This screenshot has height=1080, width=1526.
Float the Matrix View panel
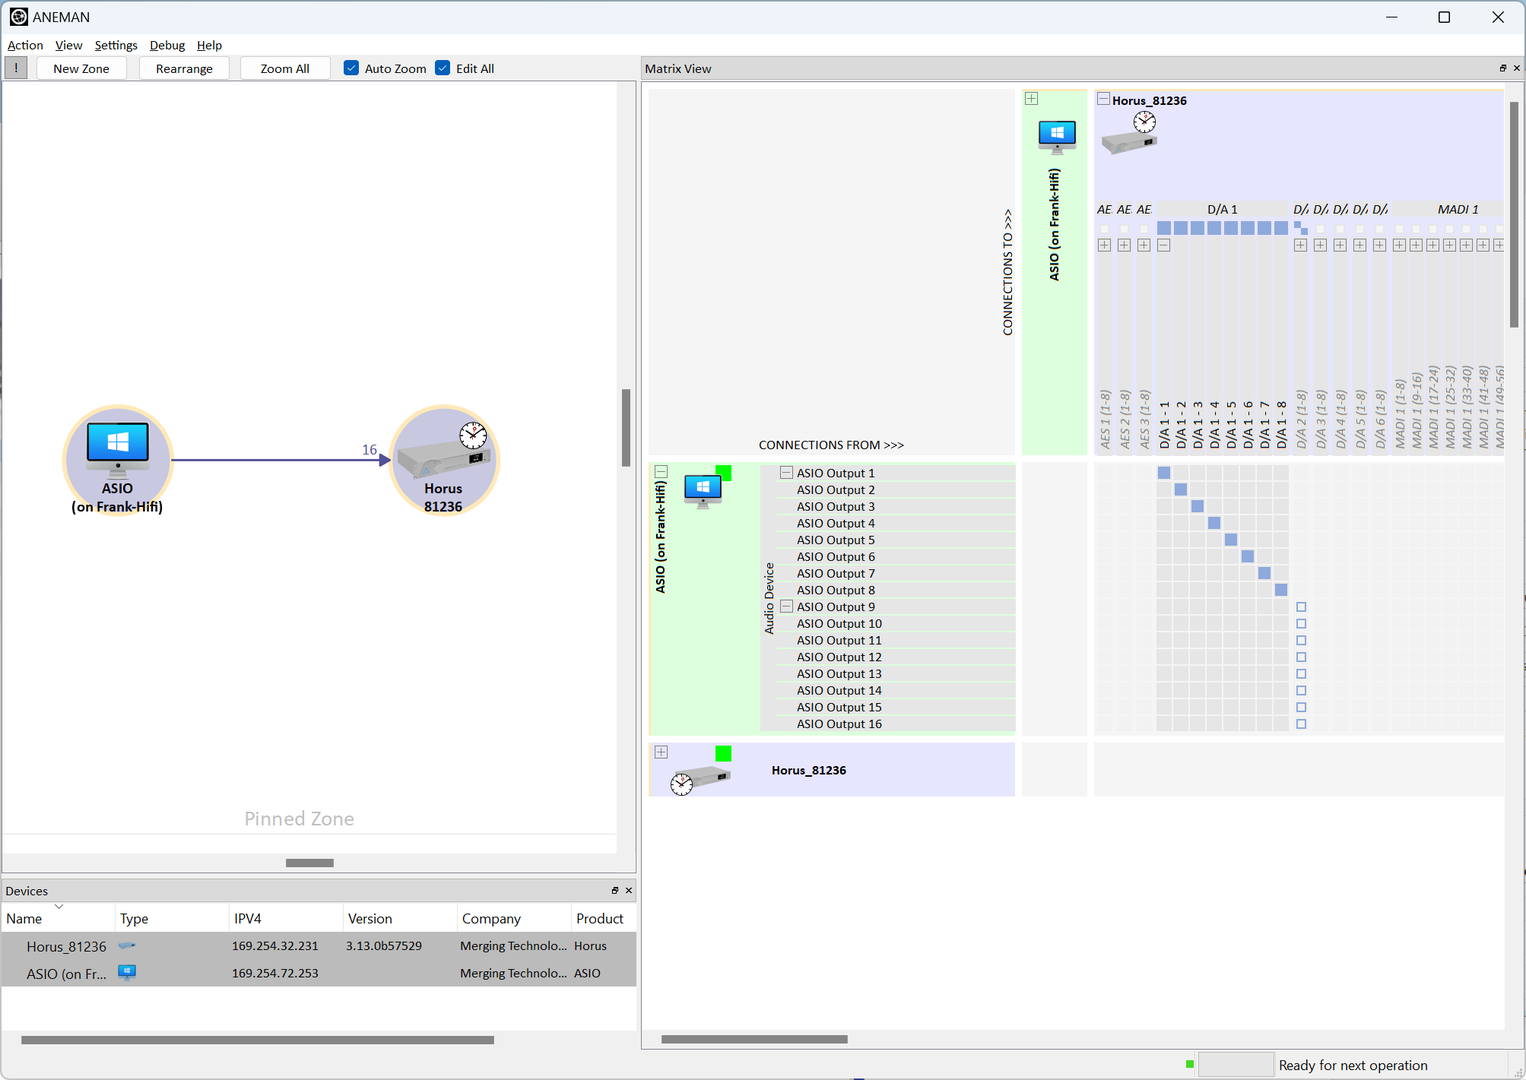click(1502, 68)
